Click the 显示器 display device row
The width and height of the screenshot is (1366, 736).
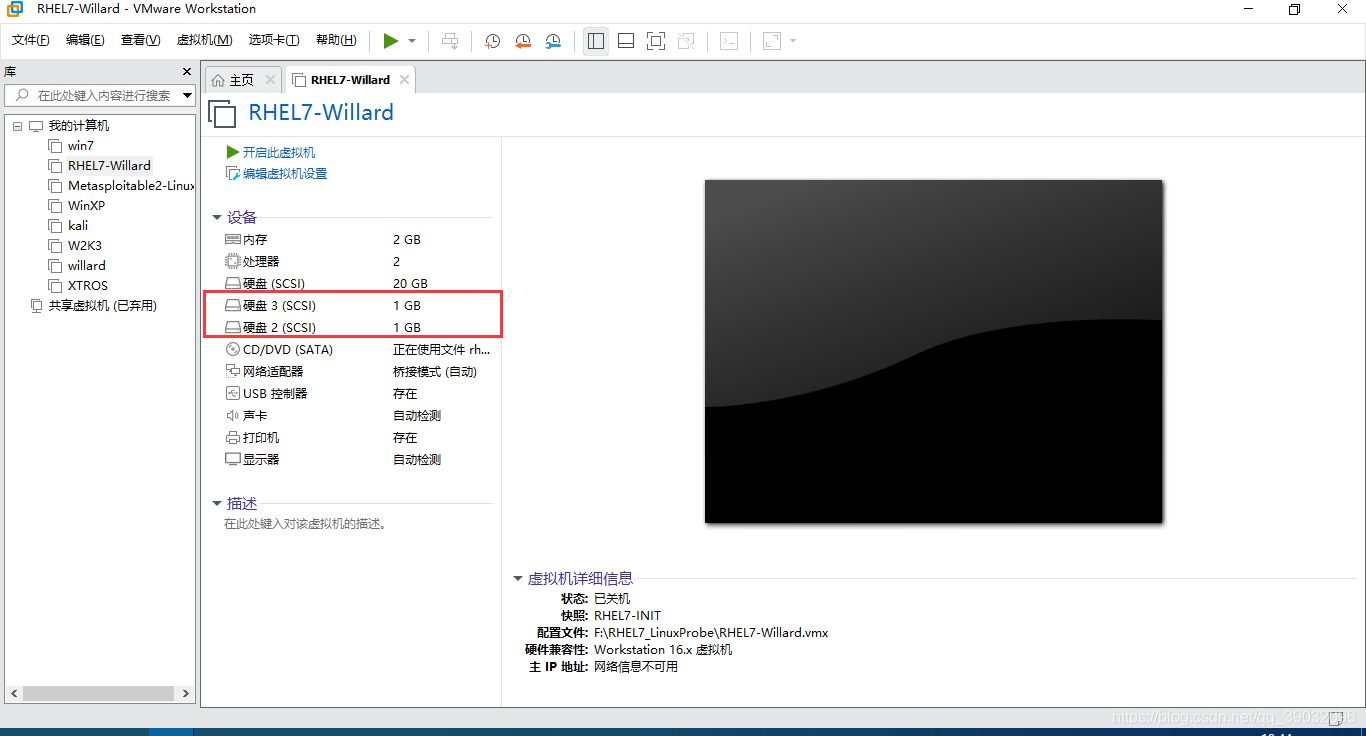358,460
